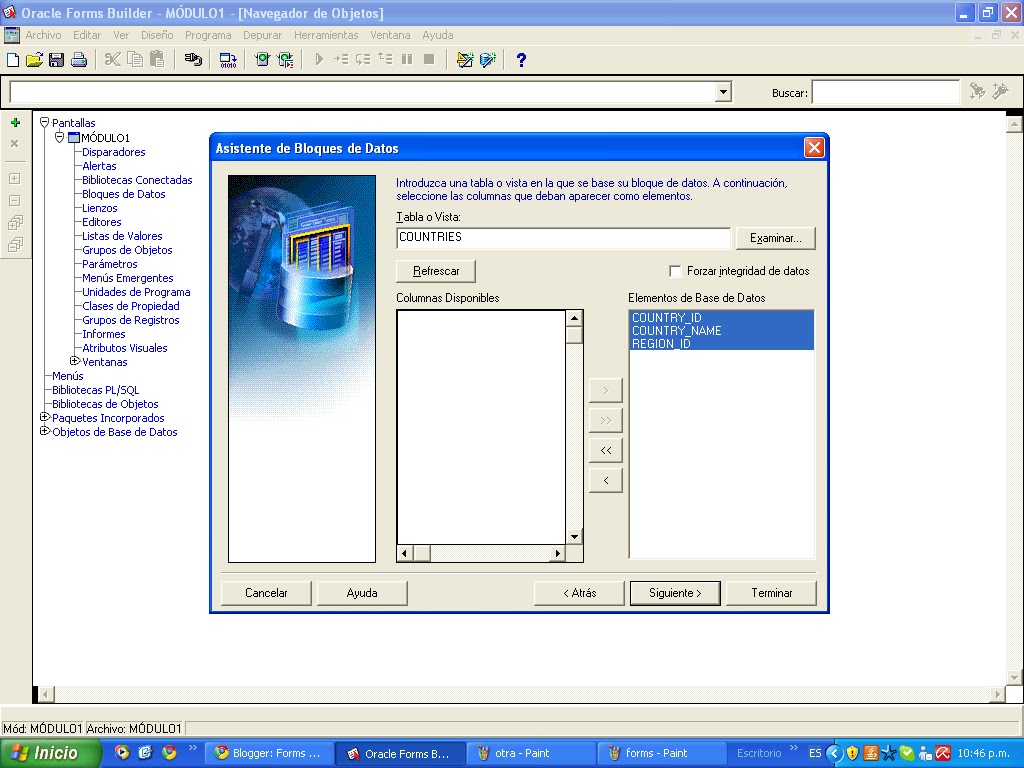Toggle Forzar integridad de datos checkbox

pyautogui.click(x=675, y=271)
